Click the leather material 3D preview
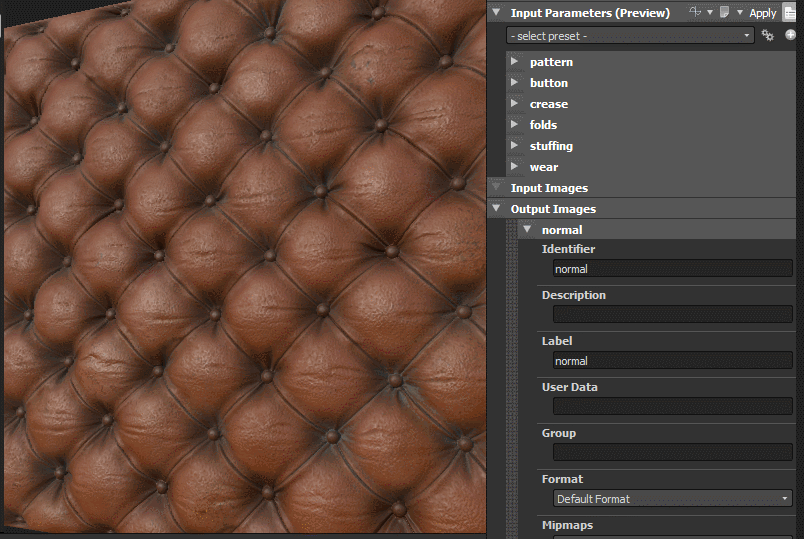This screenshot has width=804, height=539. coord(245,267)
